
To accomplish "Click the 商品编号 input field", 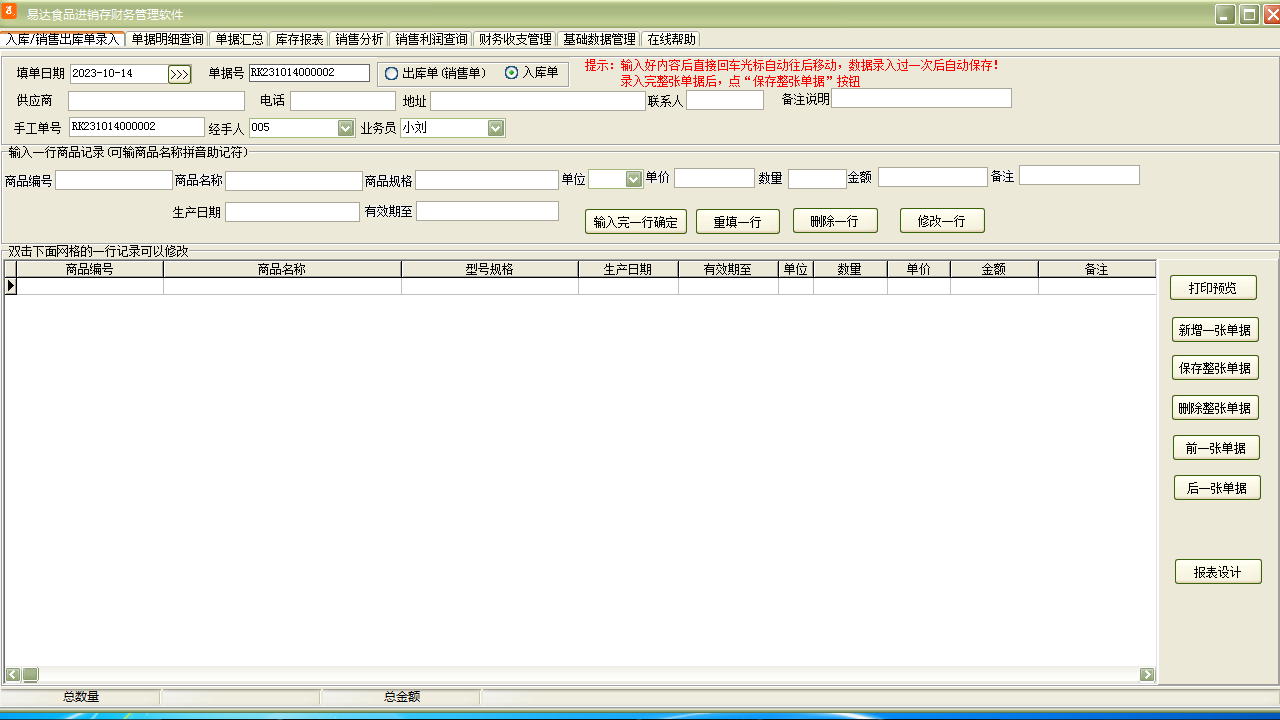I will tap(114, 180).
